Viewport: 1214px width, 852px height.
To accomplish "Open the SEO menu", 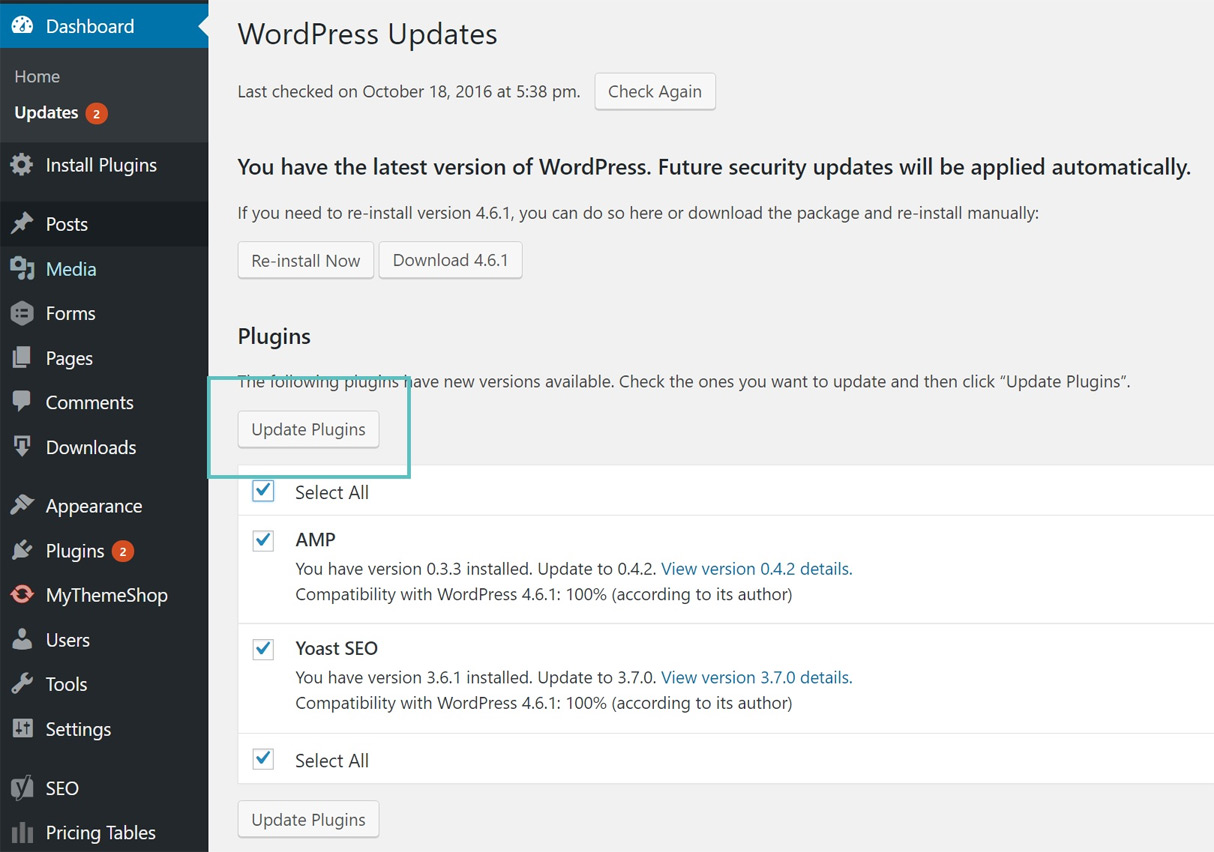I will 104,788.
